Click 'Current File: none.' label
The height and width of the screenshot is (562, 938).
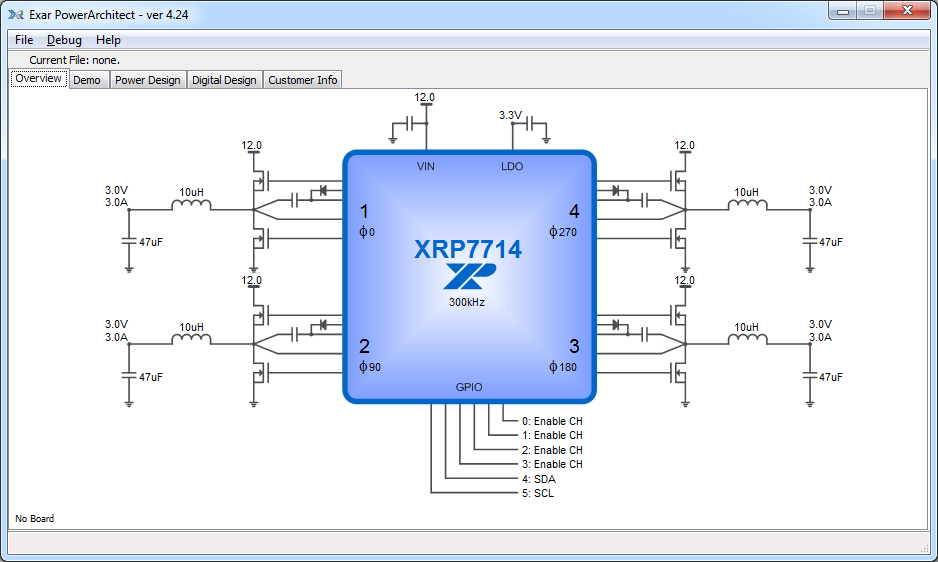pos(75,60)
